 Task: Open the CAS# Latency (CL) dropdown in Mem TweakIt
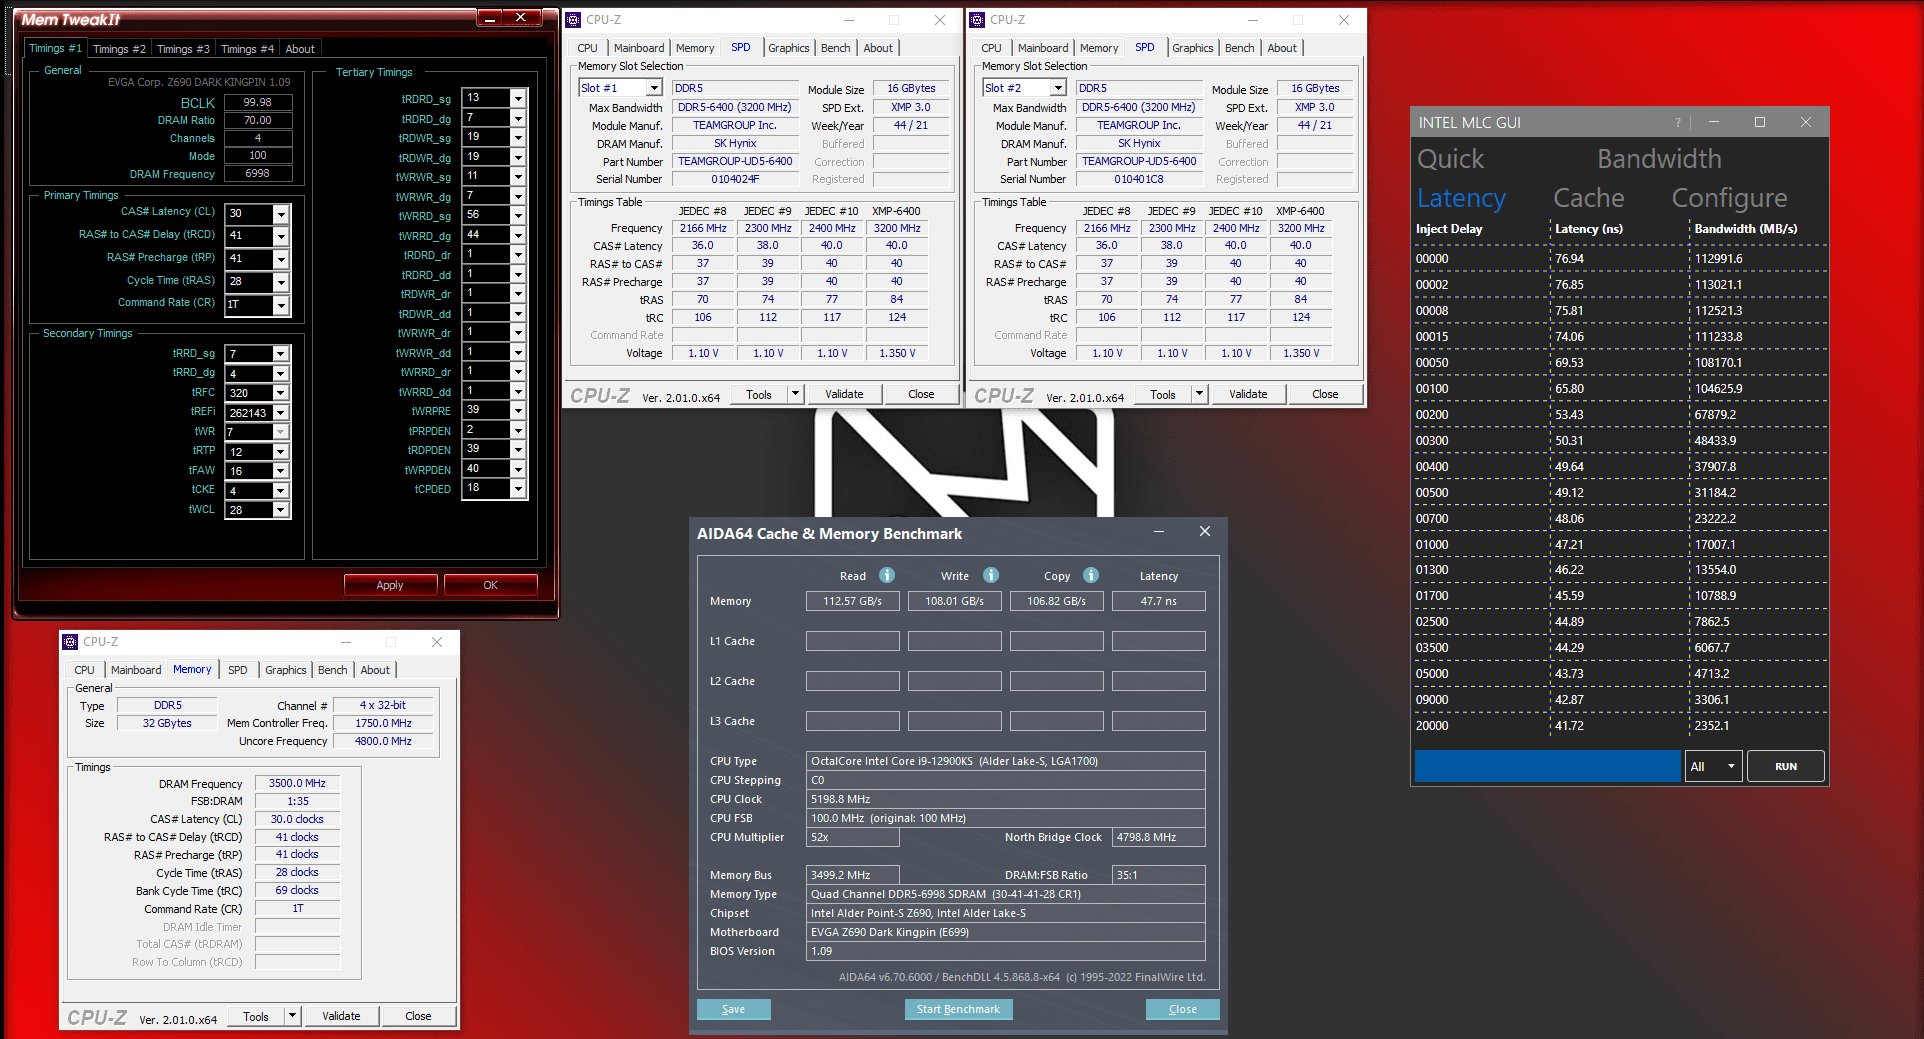[x=281, y=214]
